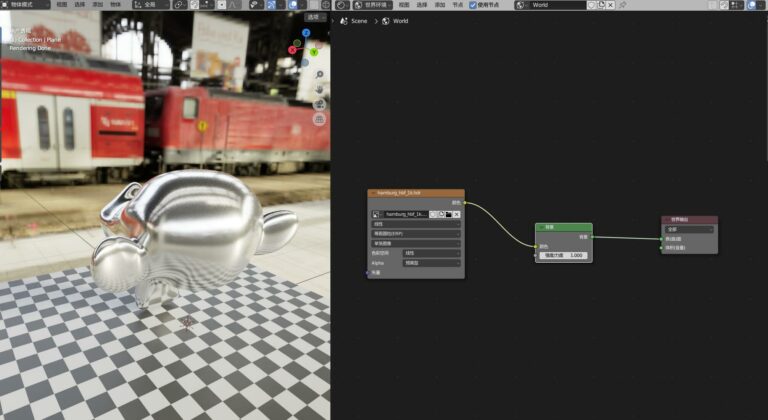Switch perspective/orthographic with the grid icon
This screenshot has width=768, height=420.
pos(319,119)
